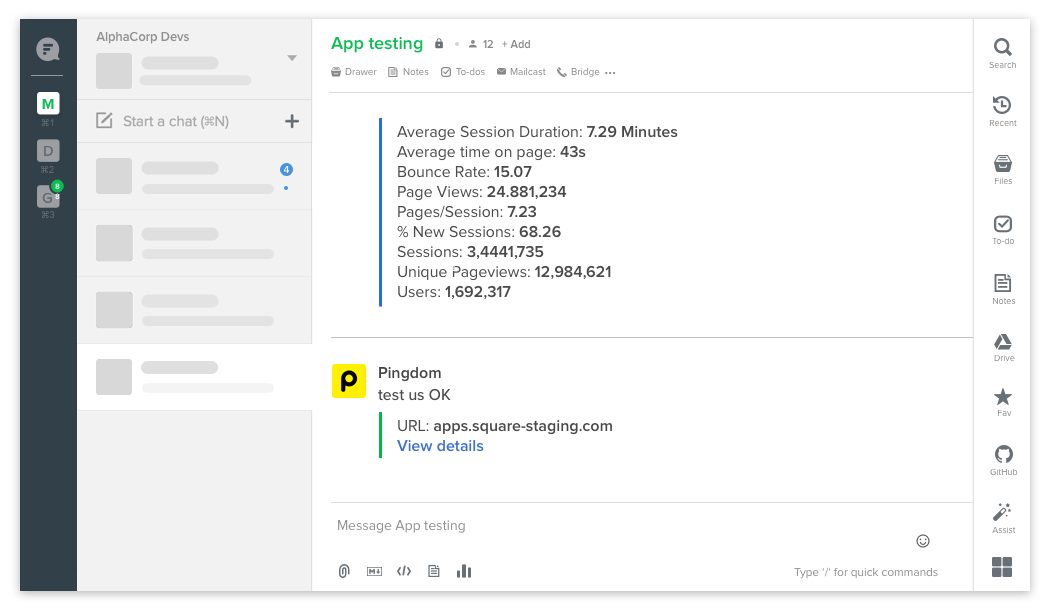Open the Recent history panel
This screenshot has width=1050, height=610.
tap(1002, 110)
